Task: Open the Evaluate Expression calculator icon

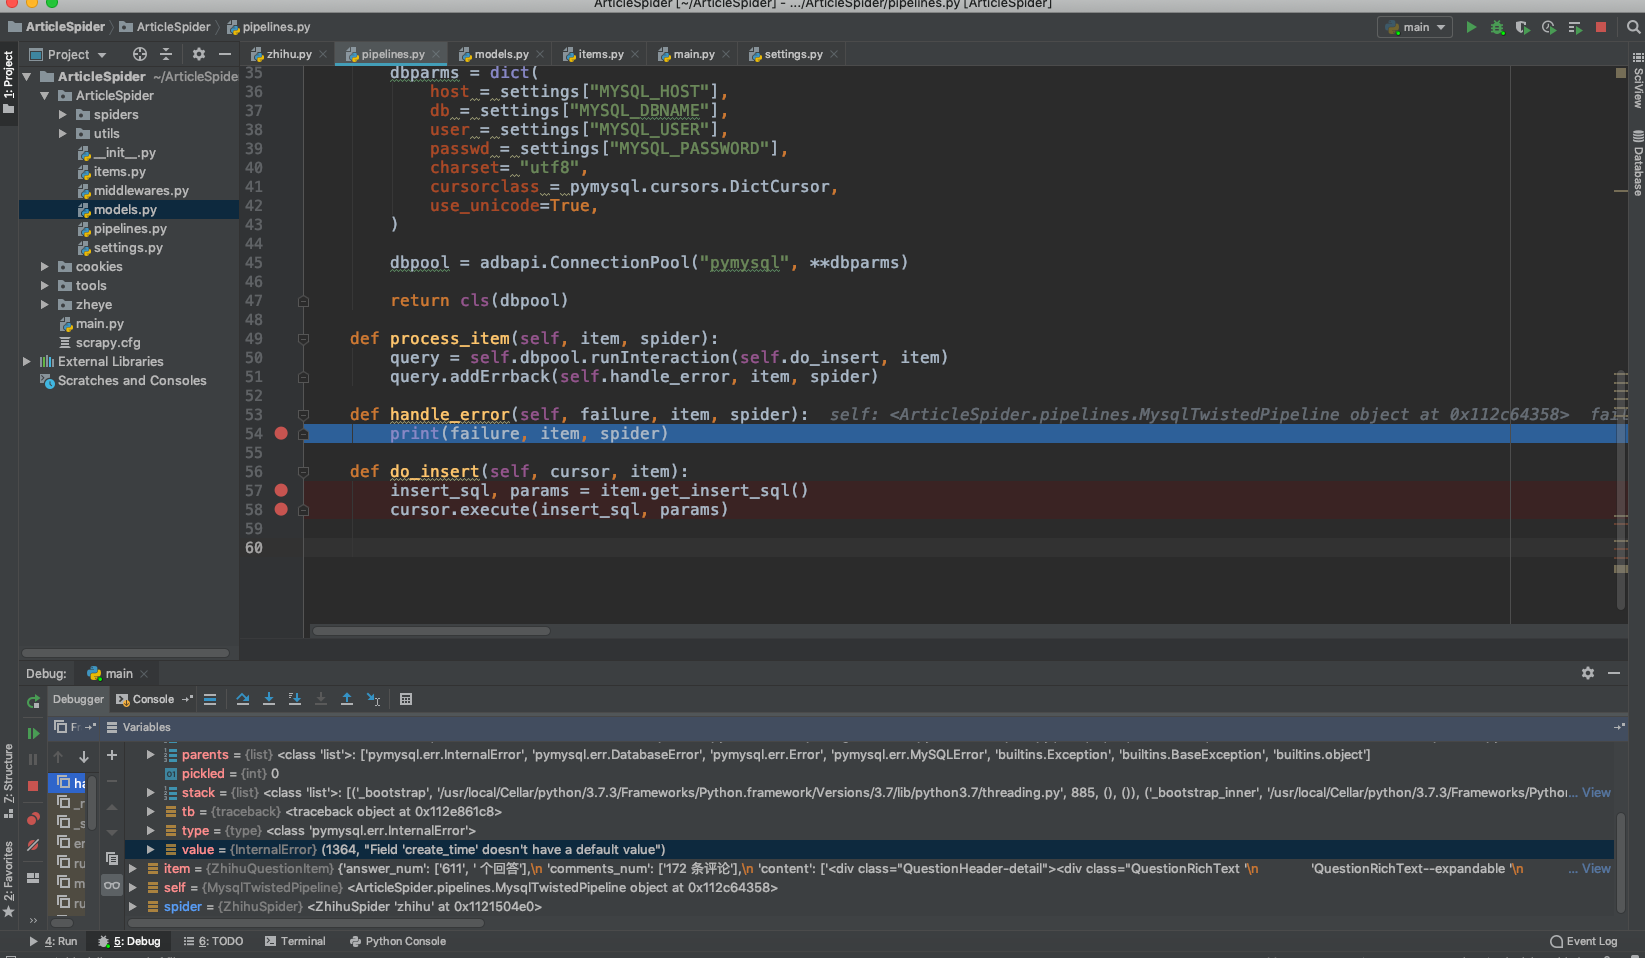Action: pos(406,699)
